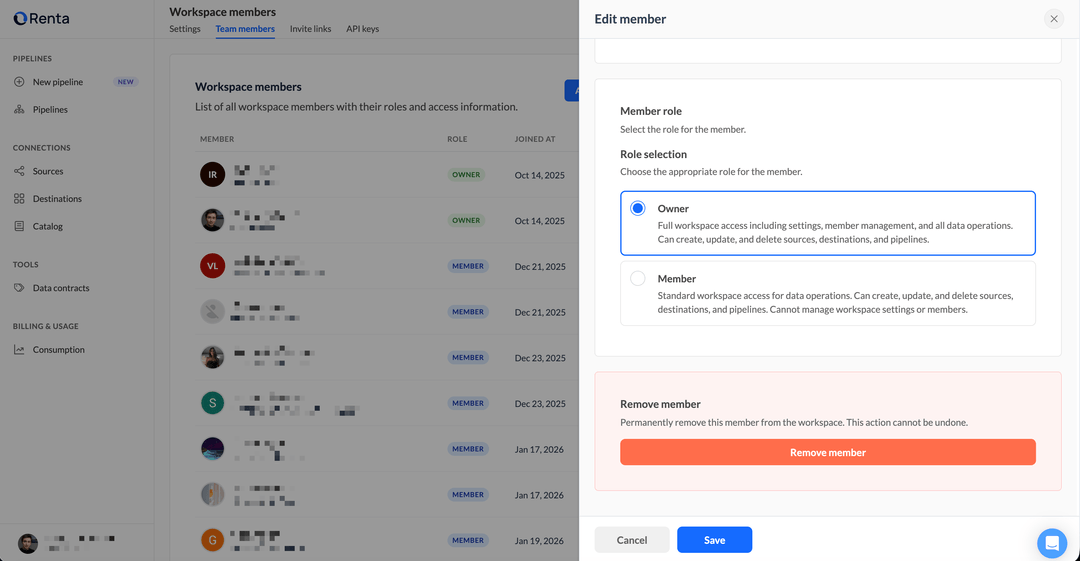Open the Invite links tab

click(x=310, y=29)
